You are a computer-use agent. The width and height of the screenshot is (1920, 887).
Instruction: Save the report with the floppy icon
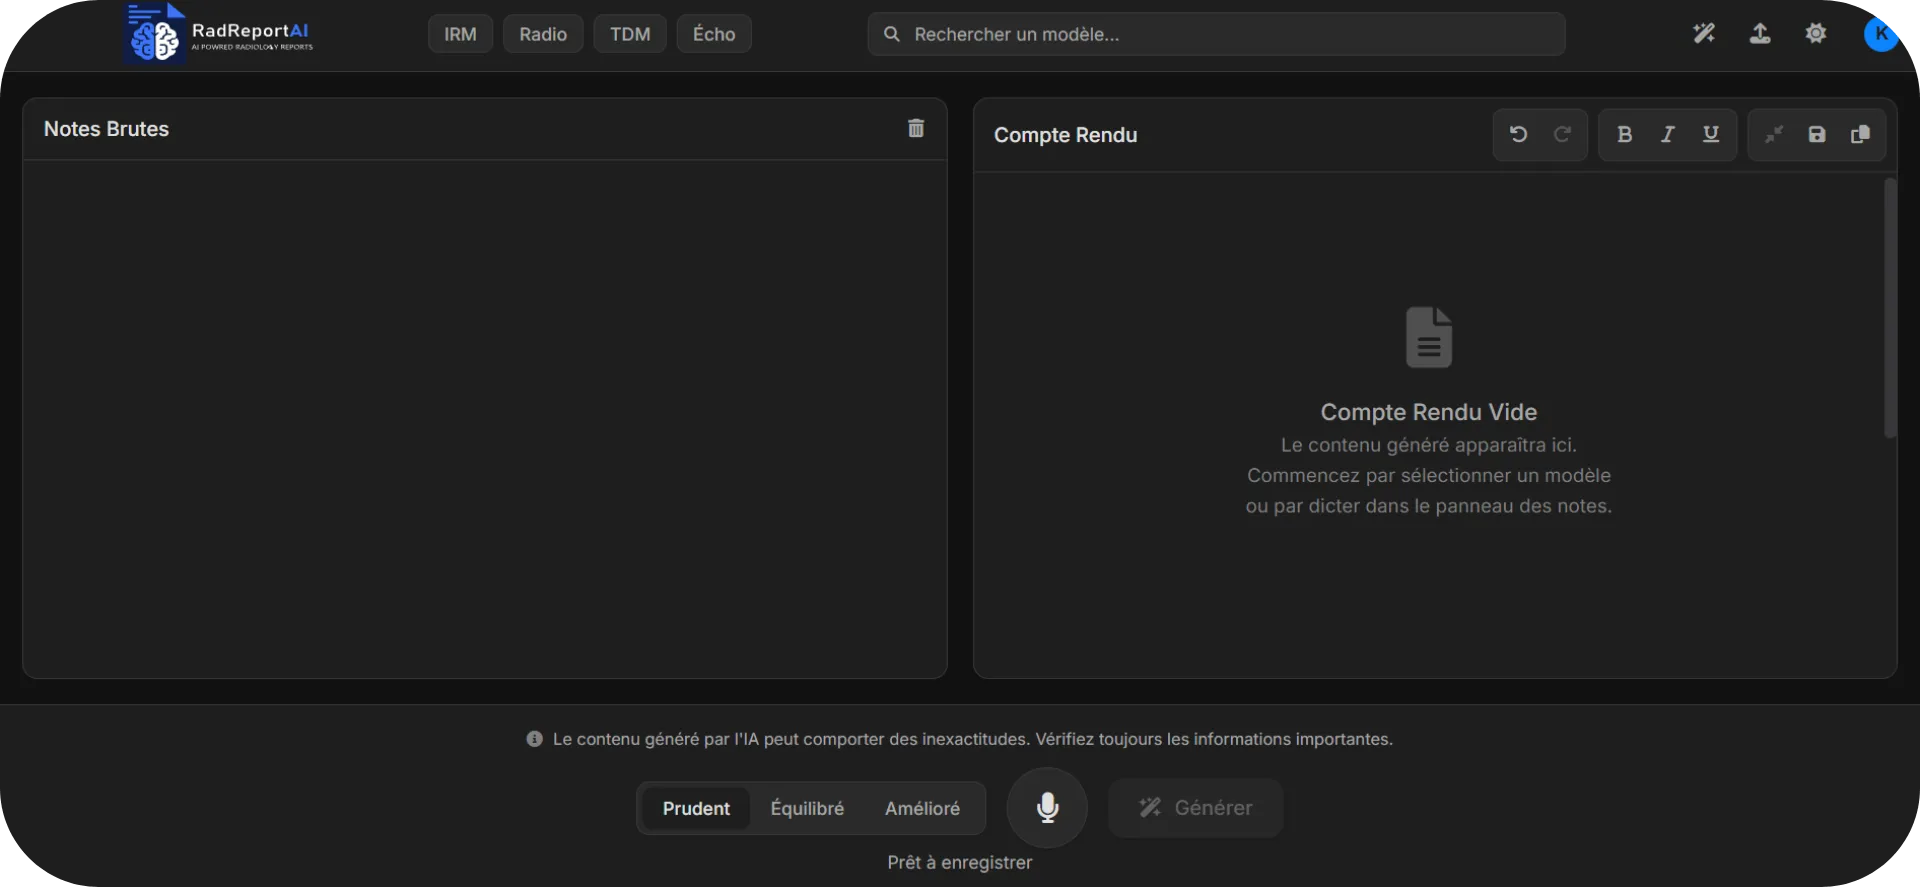click(x=1817, y=134)
